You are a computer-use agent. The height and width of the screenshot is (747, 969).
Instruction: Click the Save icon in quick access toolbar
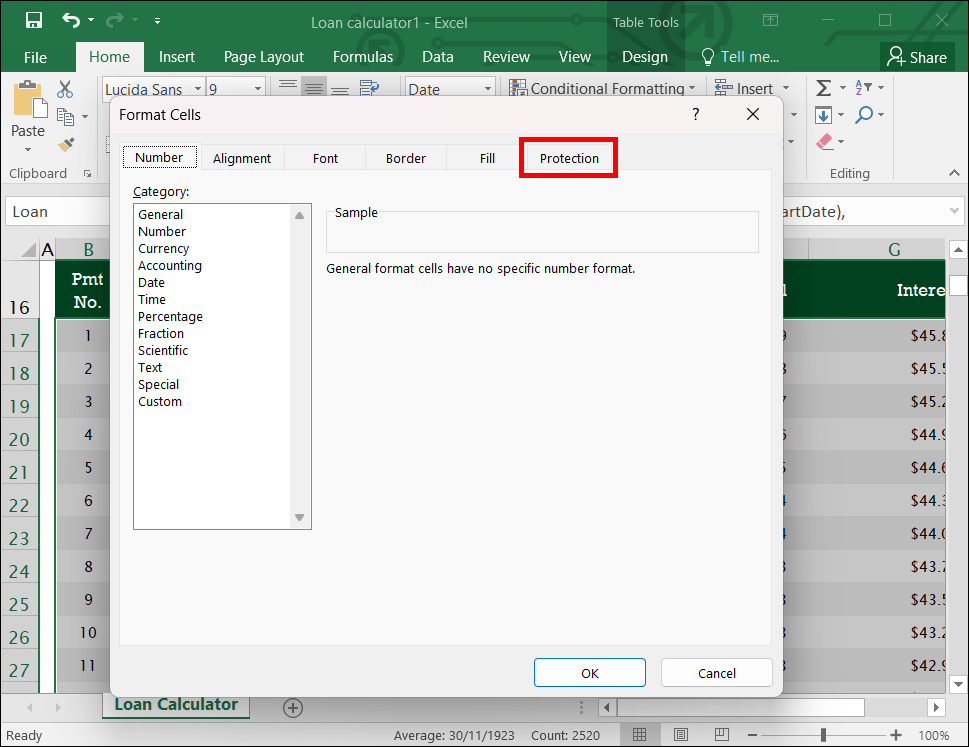[x=33, y=20]
